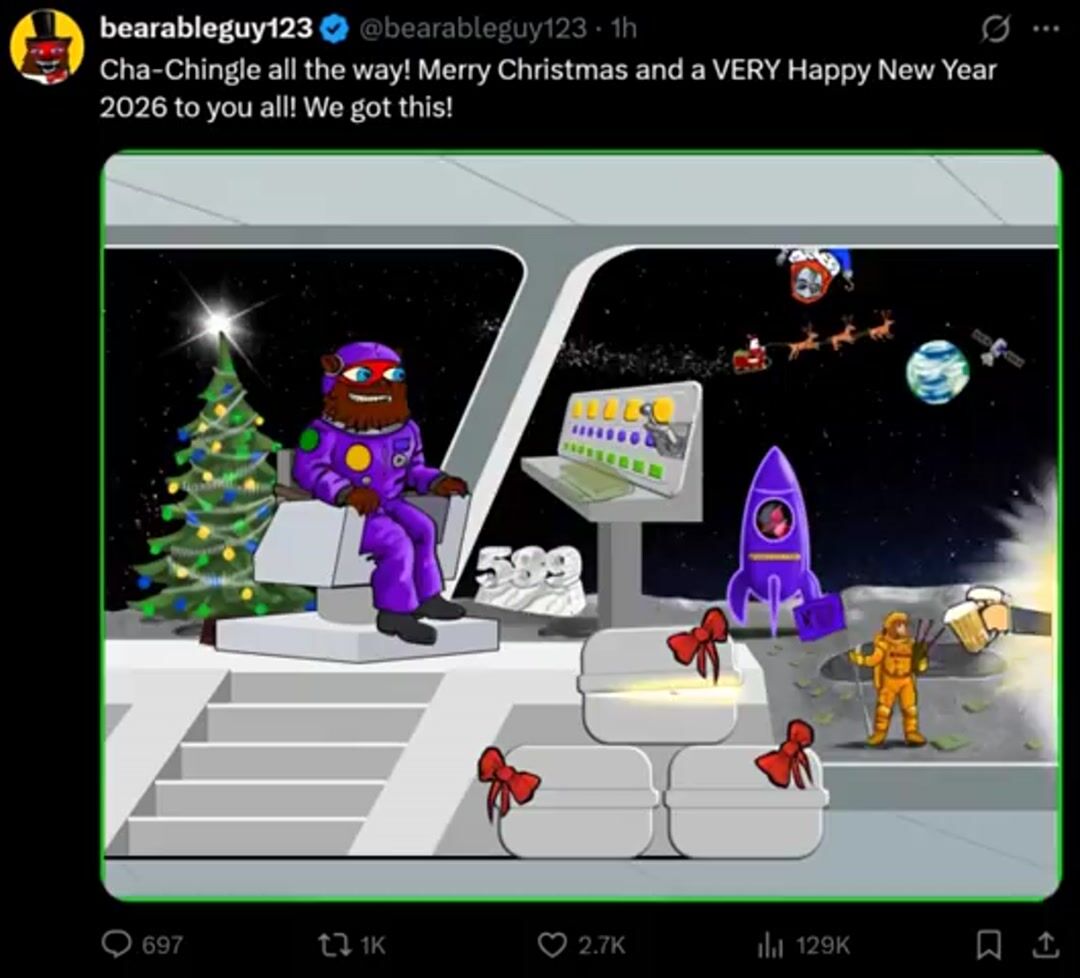Viewport: 1080px width, 978px height.
Task: Click the bearableguy123 display name
Action: point(206,29)
